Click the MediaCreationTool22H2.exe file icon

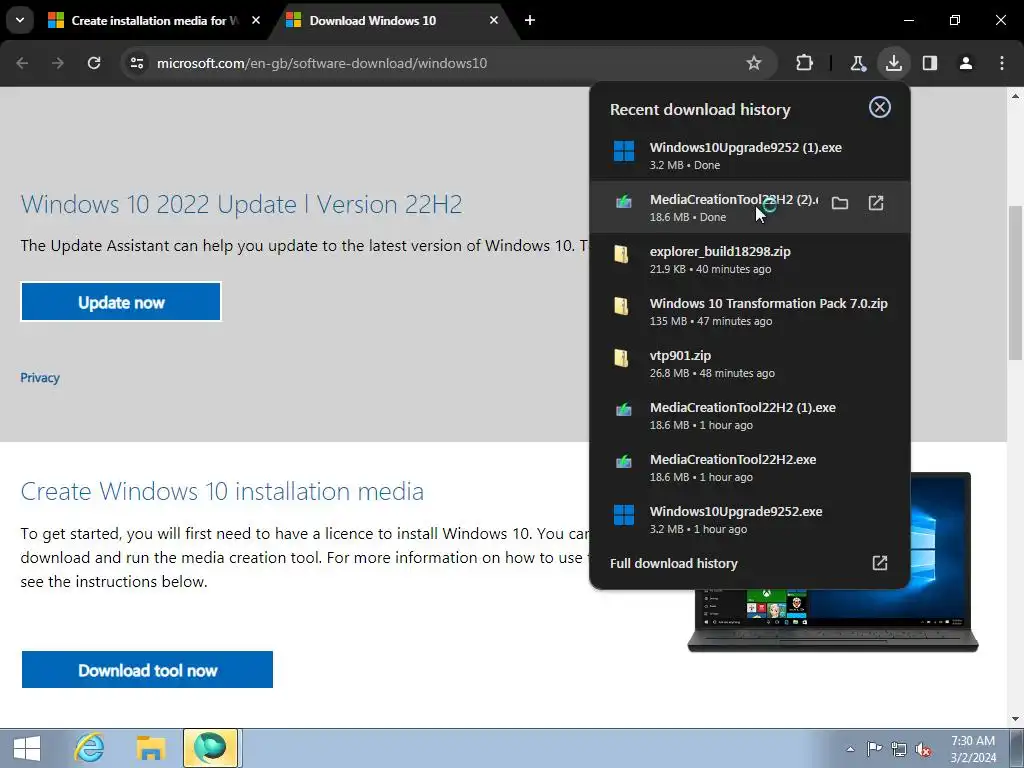(624, 462)
